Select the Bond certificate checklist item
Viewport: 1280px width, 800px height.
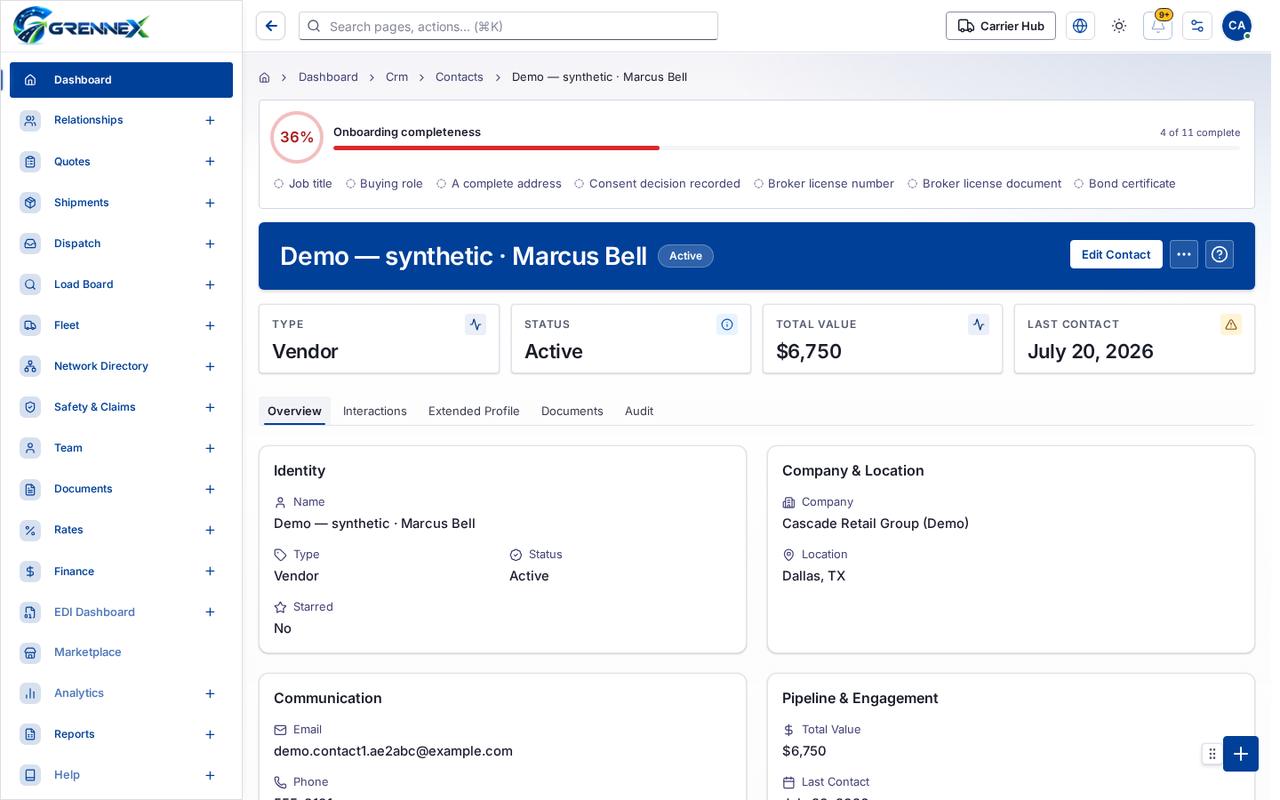[x=1125, y=184]
